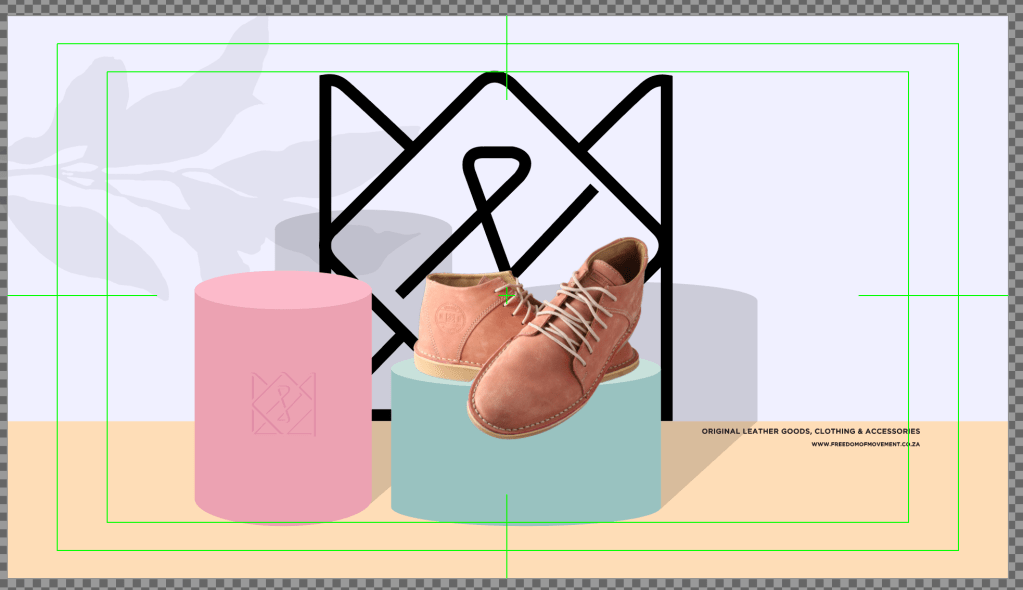
Task: Select the embossed logo on the pink cylinder
Action: (x=283, y=403)
